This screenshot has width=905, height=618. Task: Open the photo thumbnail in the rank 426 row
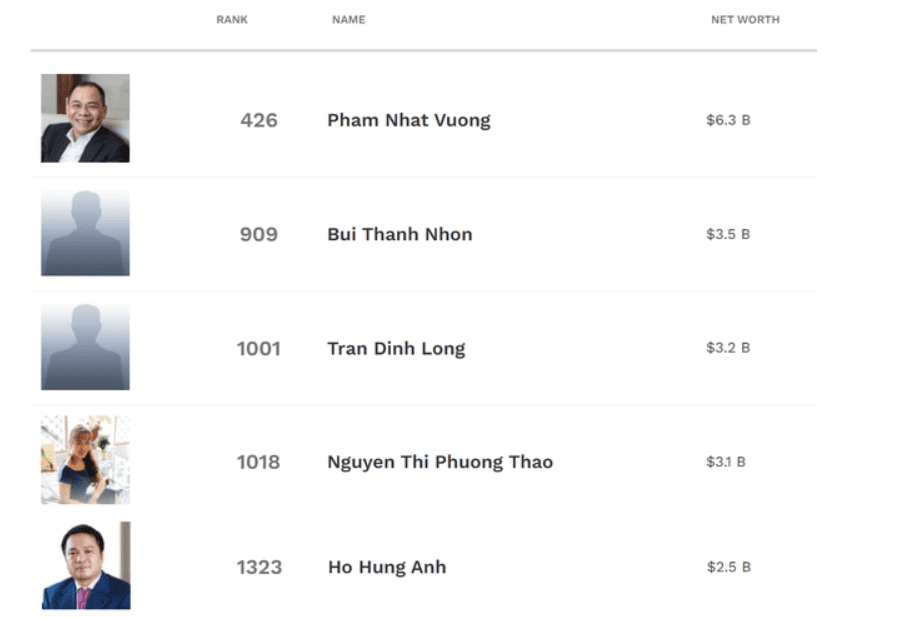[85, 118]
